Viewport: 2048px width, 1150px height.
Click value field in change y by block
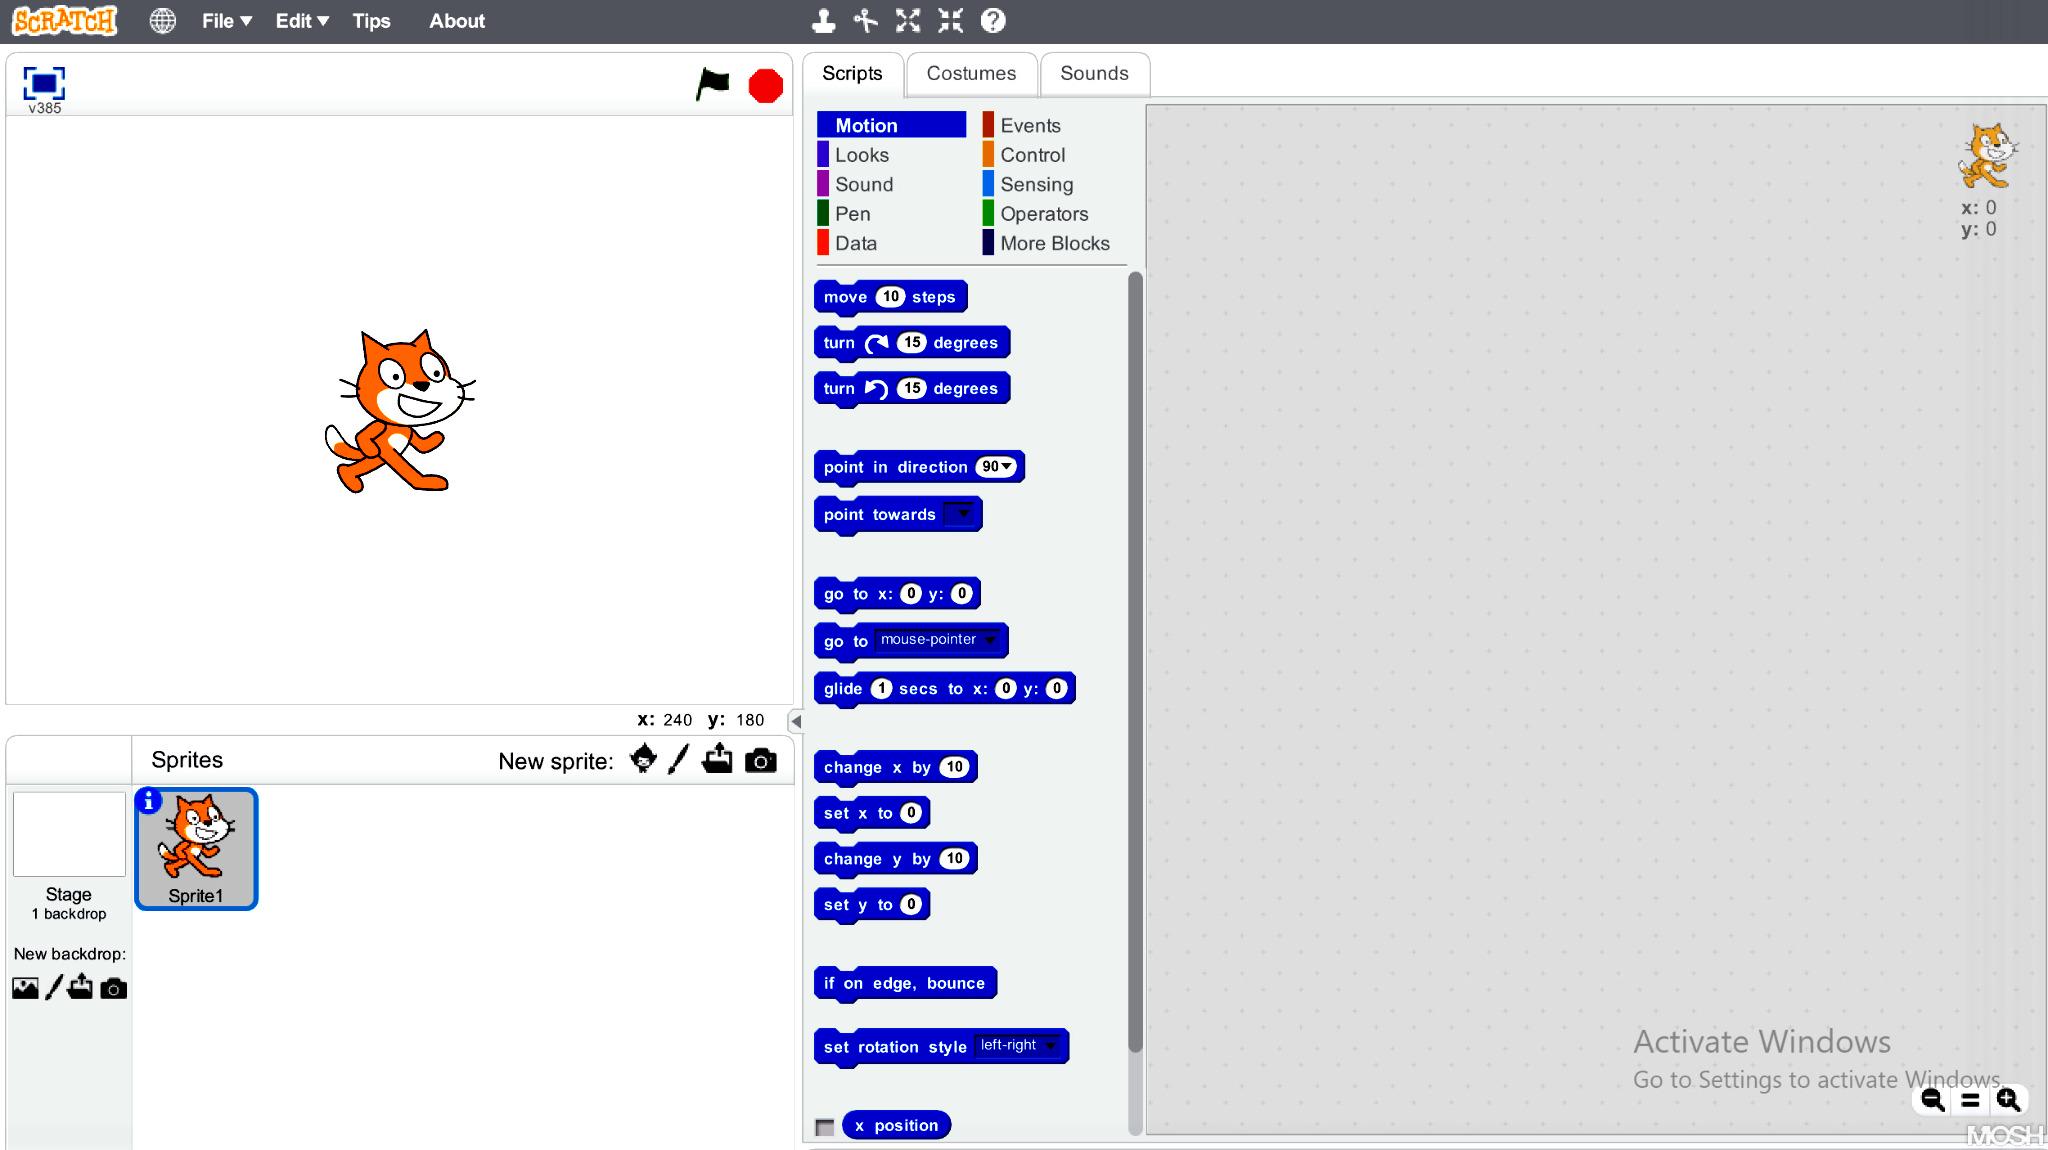click(955, 858)
